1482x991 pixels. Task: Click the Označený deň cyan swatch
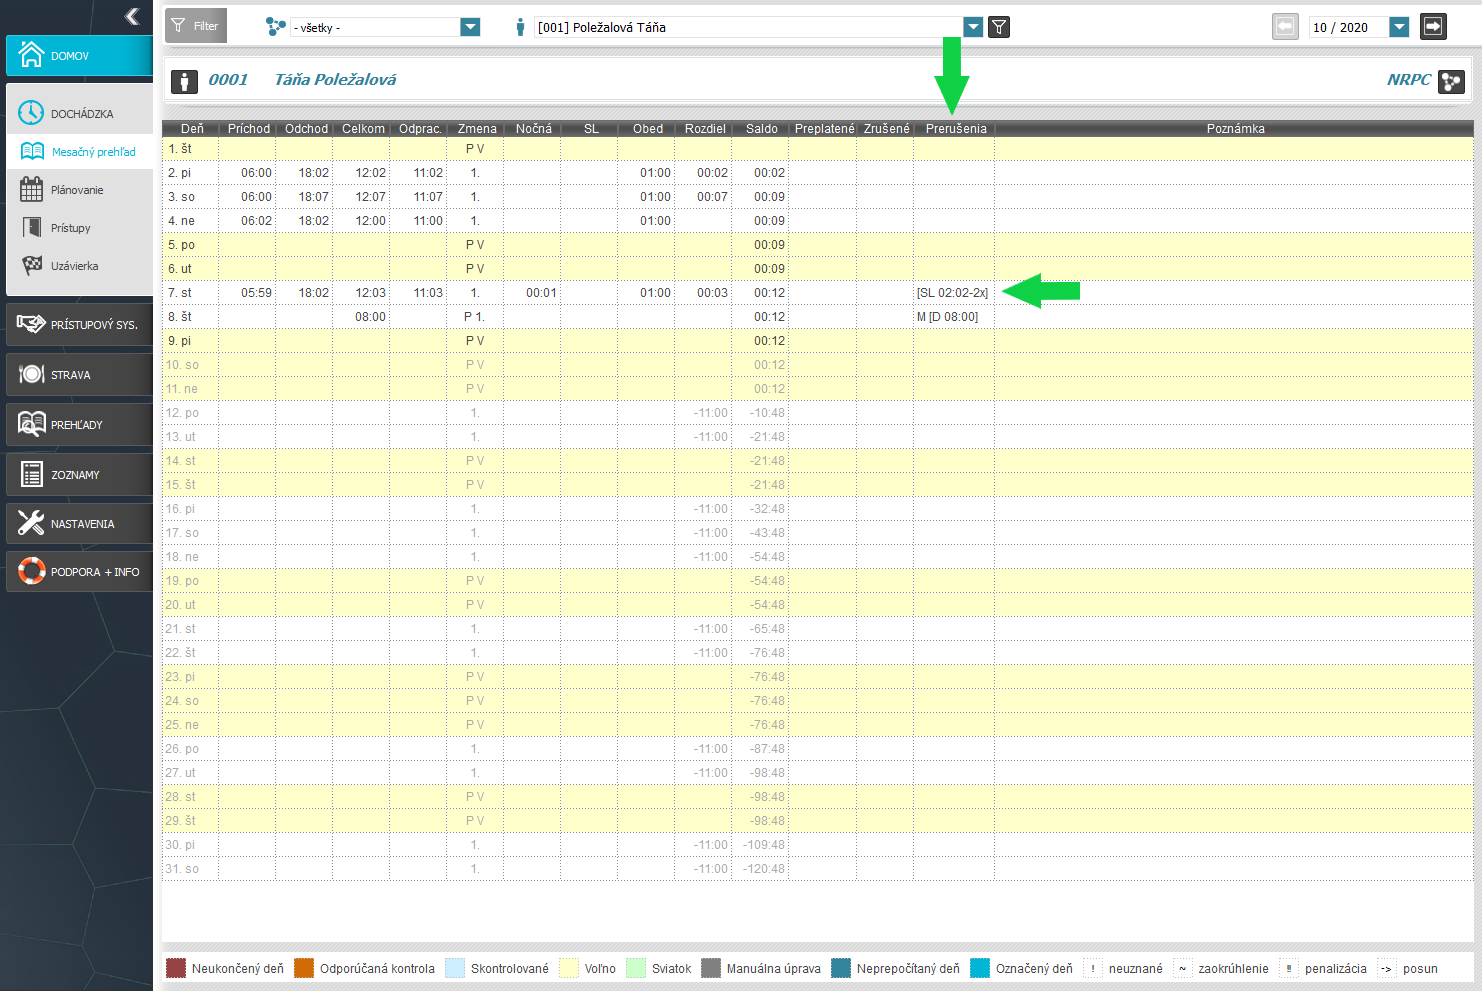click(x=980, y=968)
